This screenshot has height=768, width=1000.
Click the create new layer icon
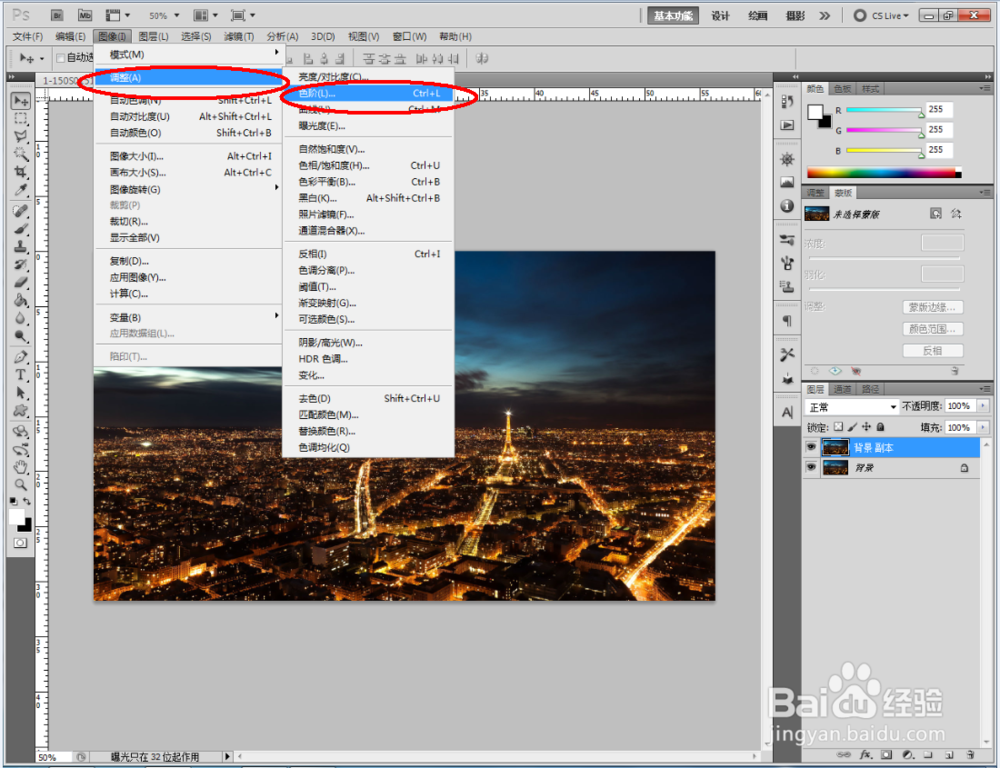click(x=949, y=755)
